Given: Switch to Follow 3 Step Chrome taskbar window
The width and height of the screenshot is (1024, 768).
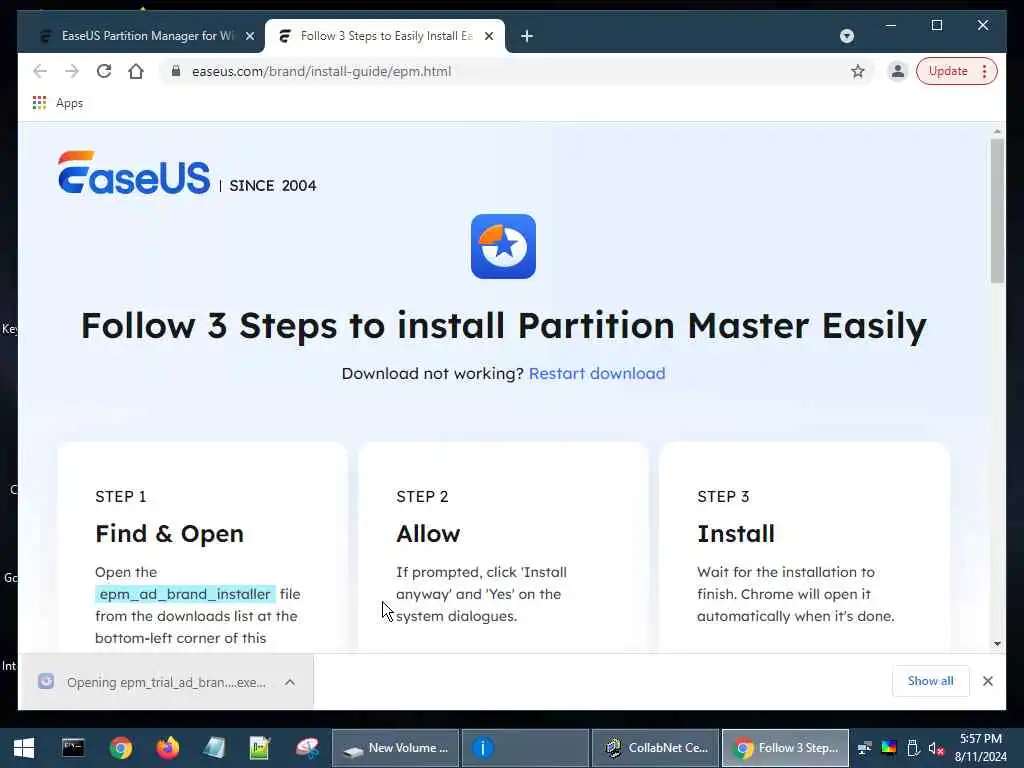Looking at the screenshot, I should (785, 748).
